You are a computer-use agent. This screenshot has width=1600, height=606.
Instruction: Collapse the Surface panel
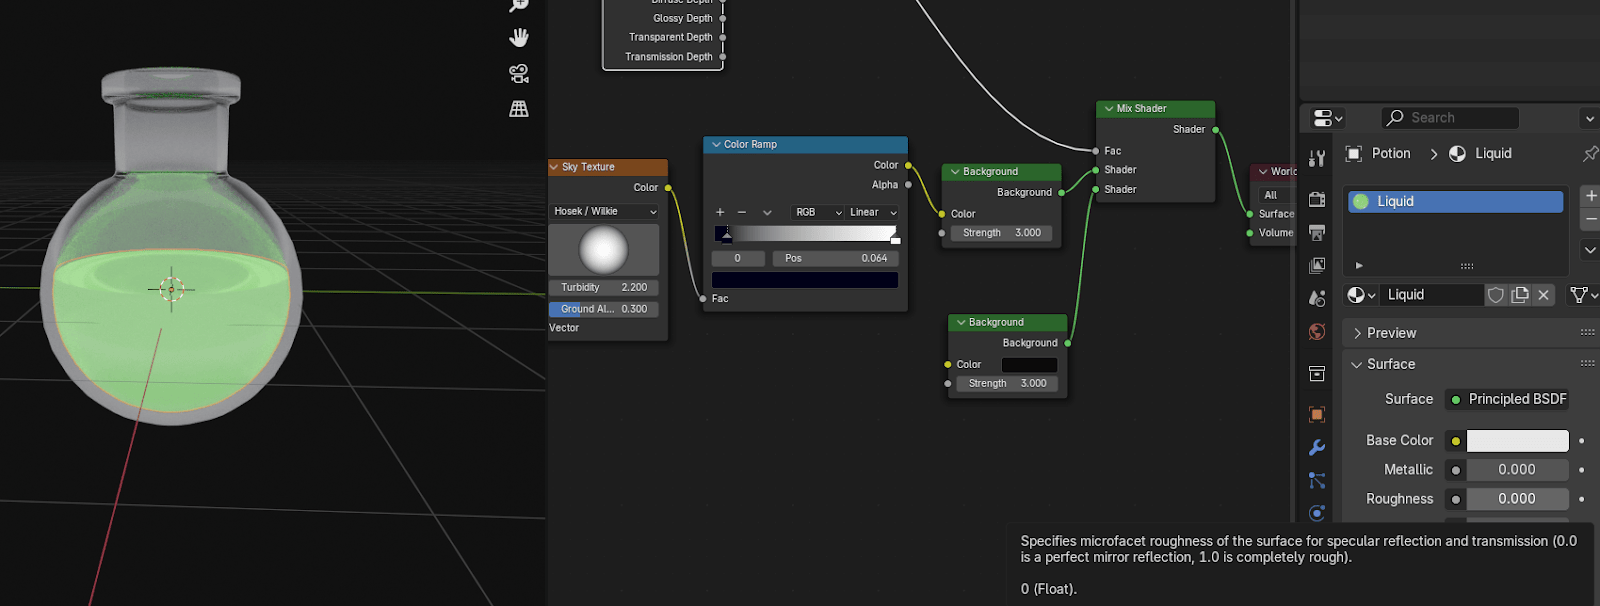tap(1390, 365)
